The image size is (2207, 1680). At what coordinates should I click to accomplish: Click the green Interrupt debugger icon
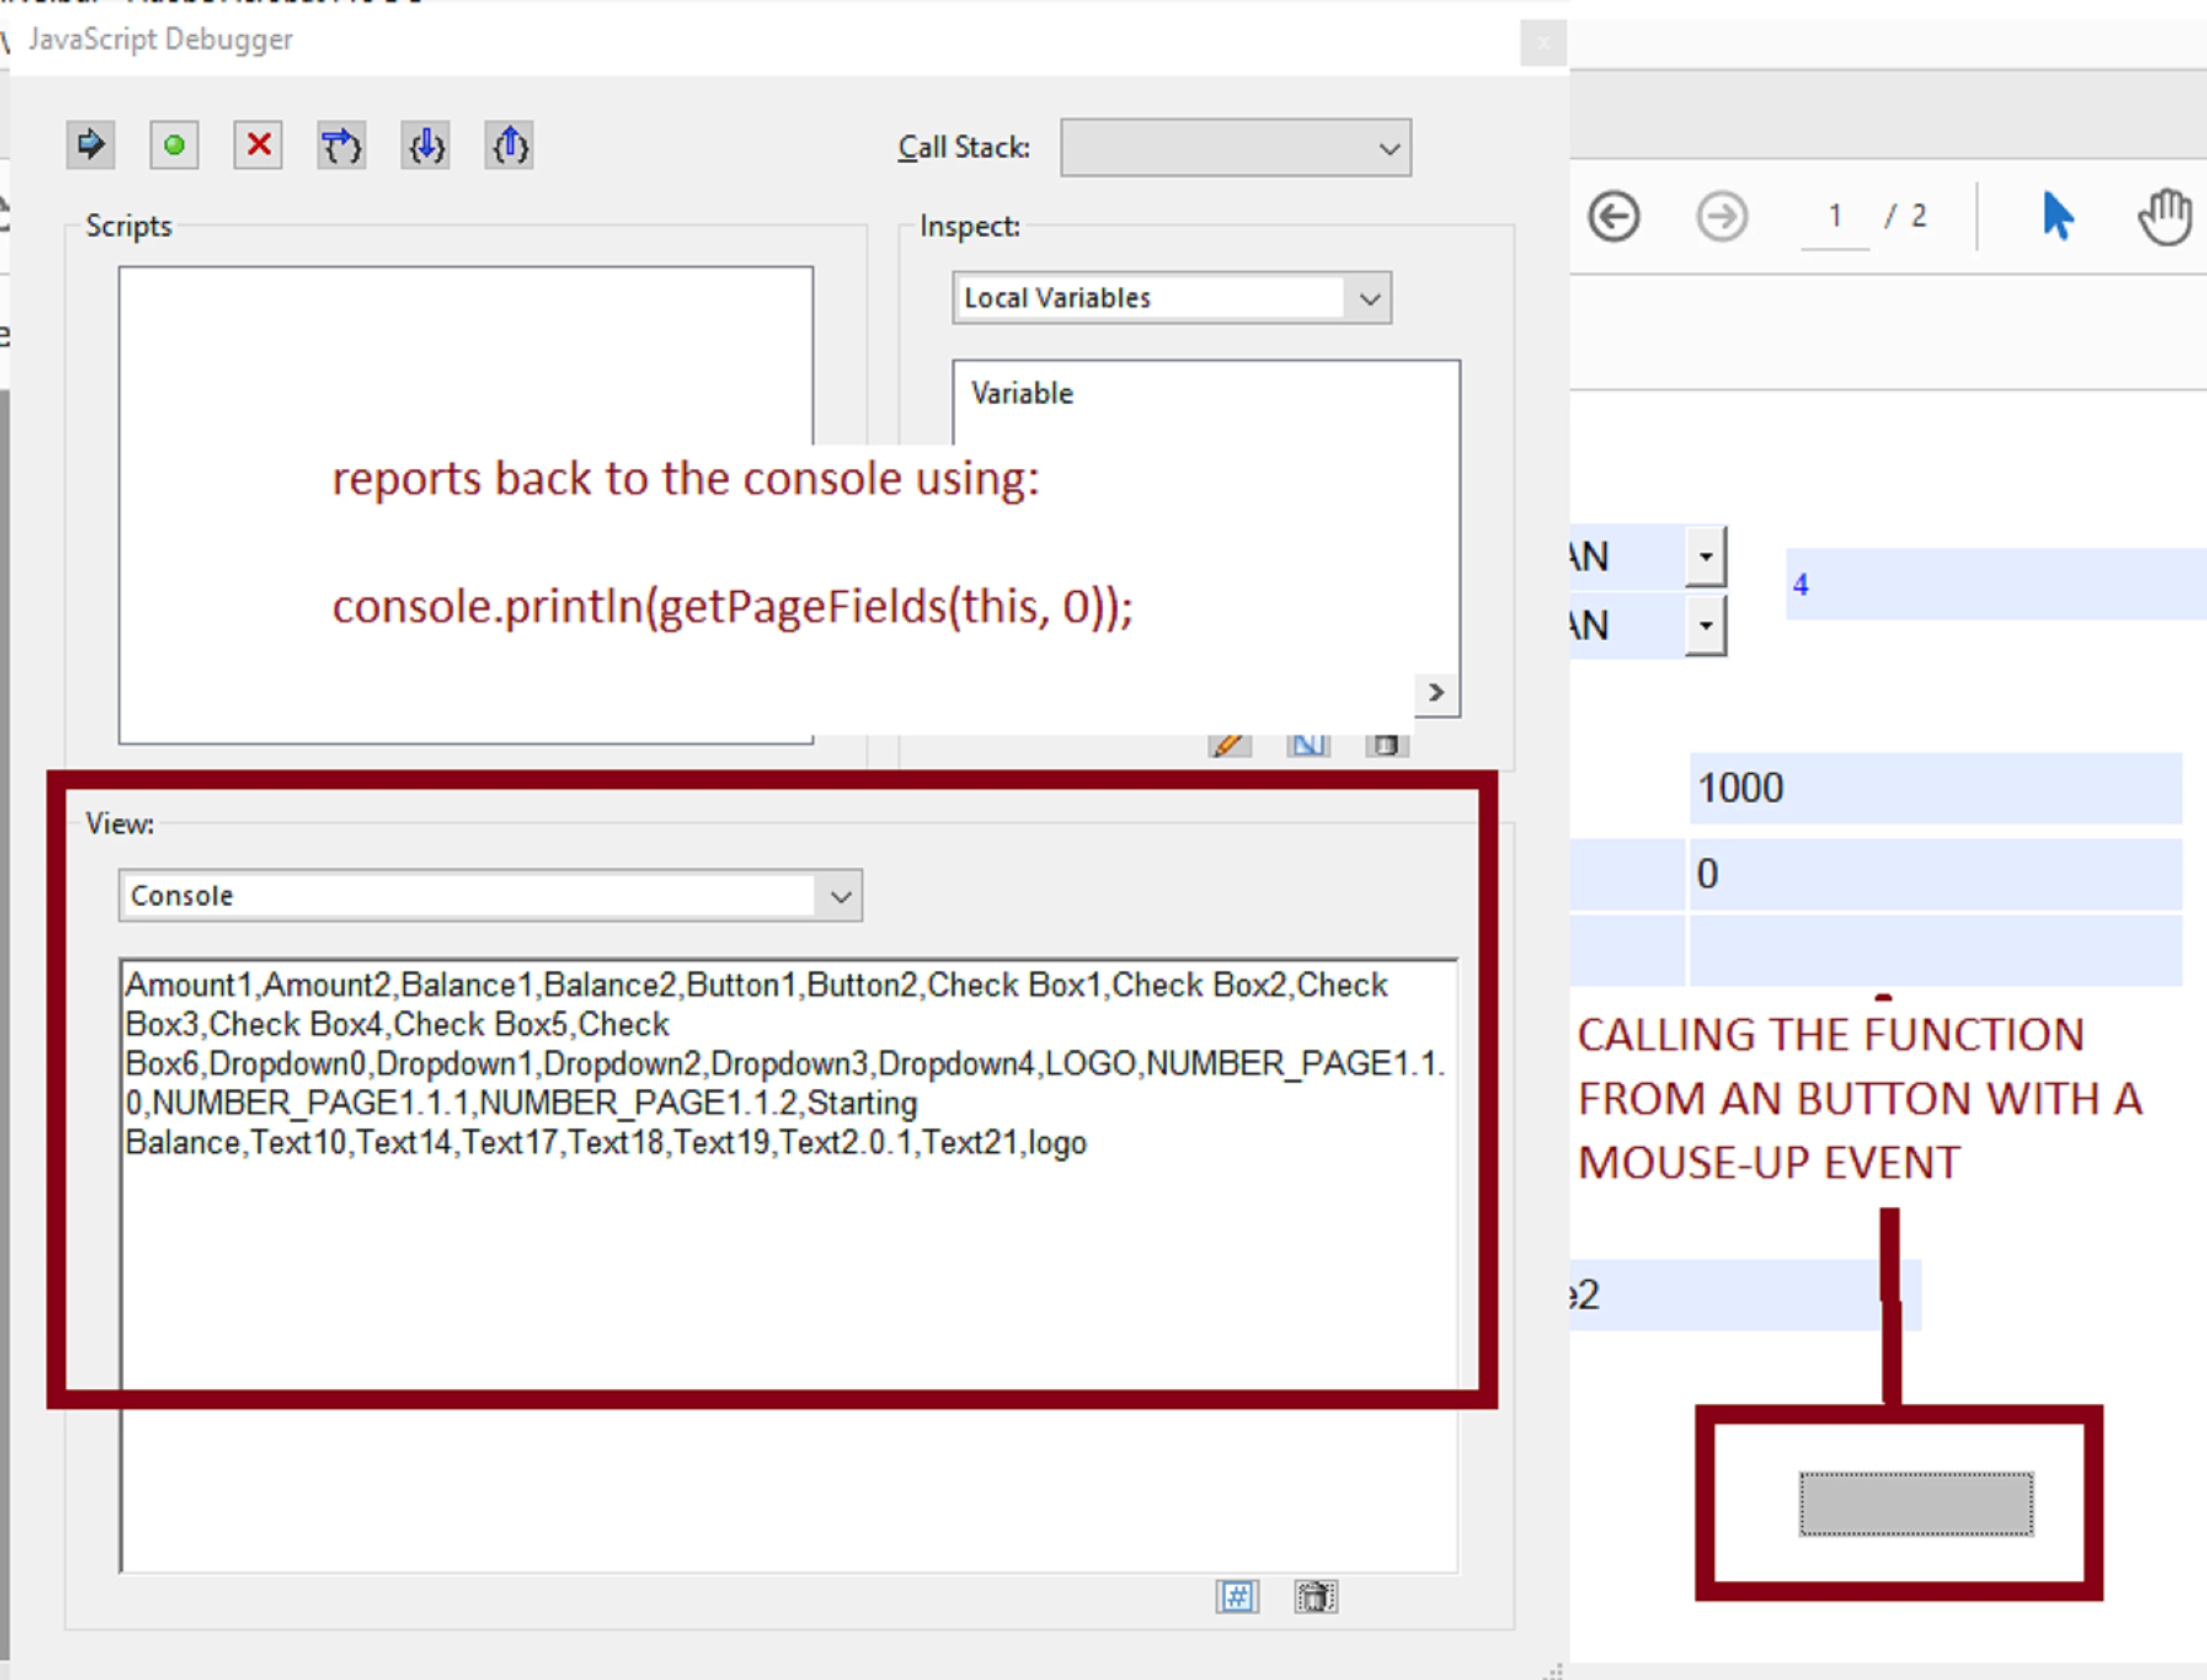[174, 146]
